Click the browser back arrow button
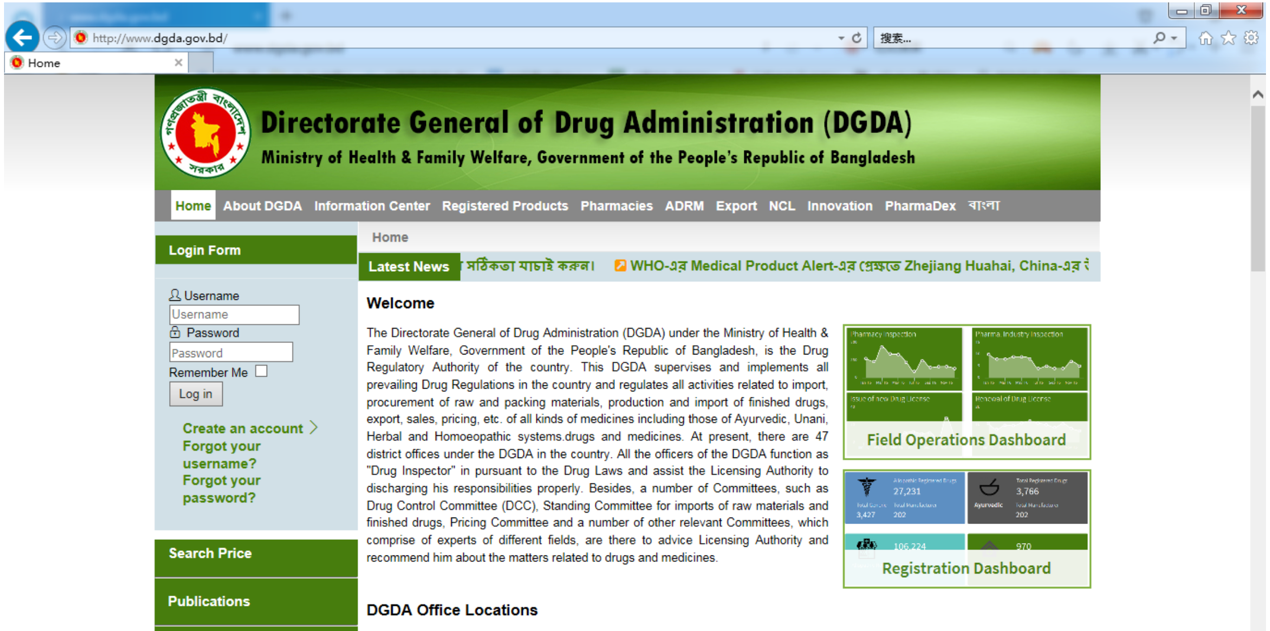 coord(22,38)
